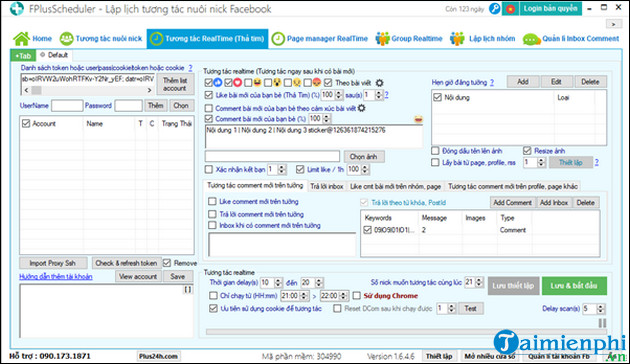The width and height of the screenshot is (630, 364).
Task: Click the blue key license icon
Action: coord(495,8)
